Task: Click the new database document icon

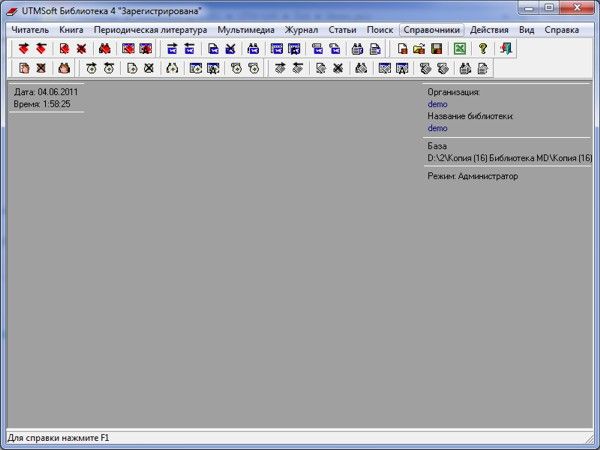Action: pyautogui.click(x=402, y=49)
